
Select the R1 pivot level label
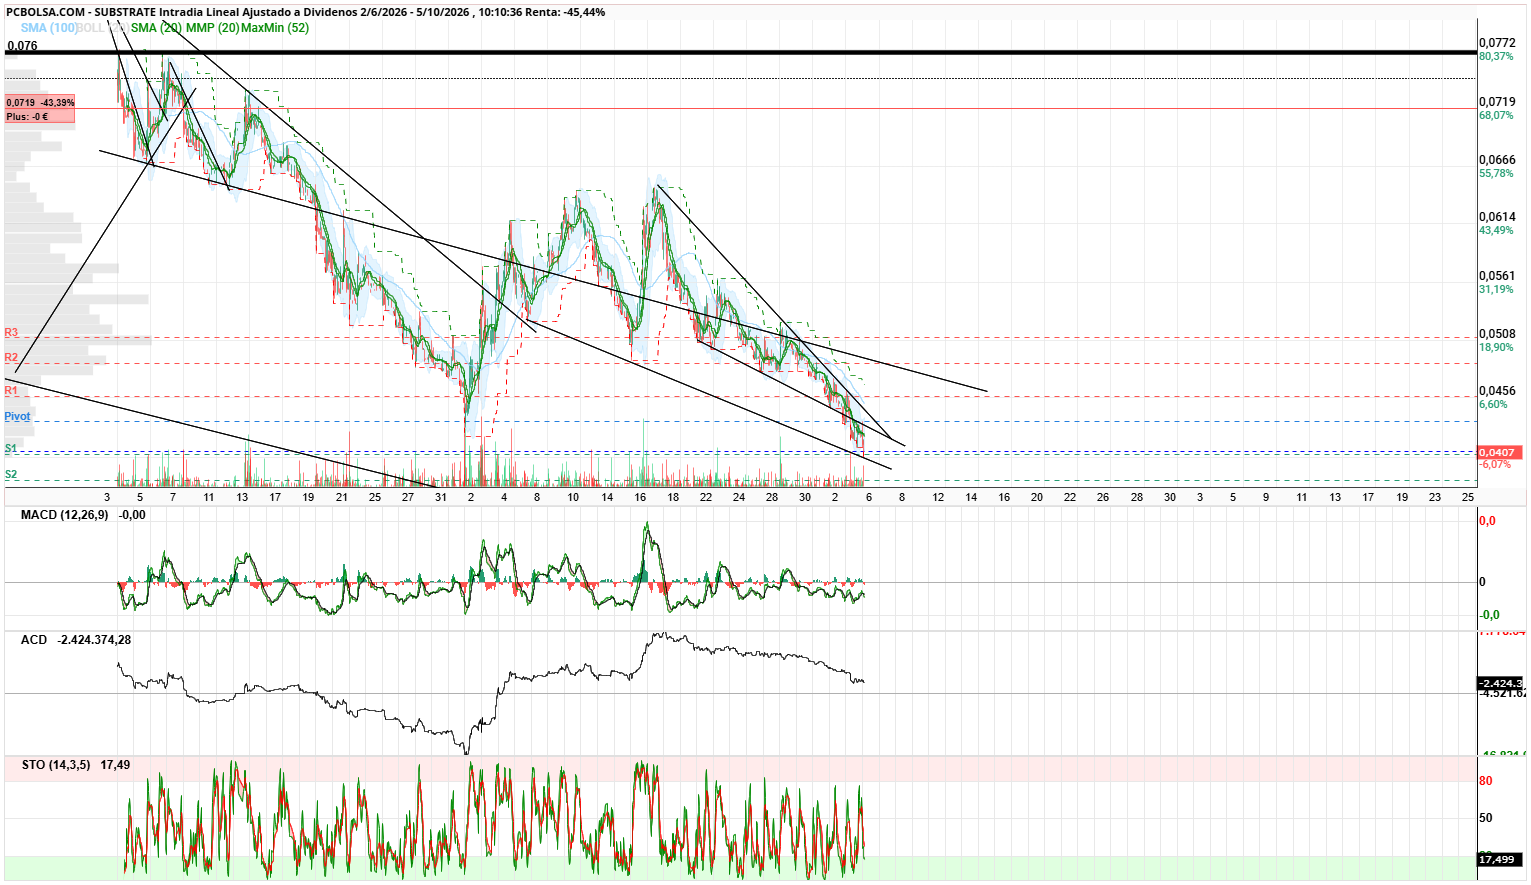coord(11,391)
